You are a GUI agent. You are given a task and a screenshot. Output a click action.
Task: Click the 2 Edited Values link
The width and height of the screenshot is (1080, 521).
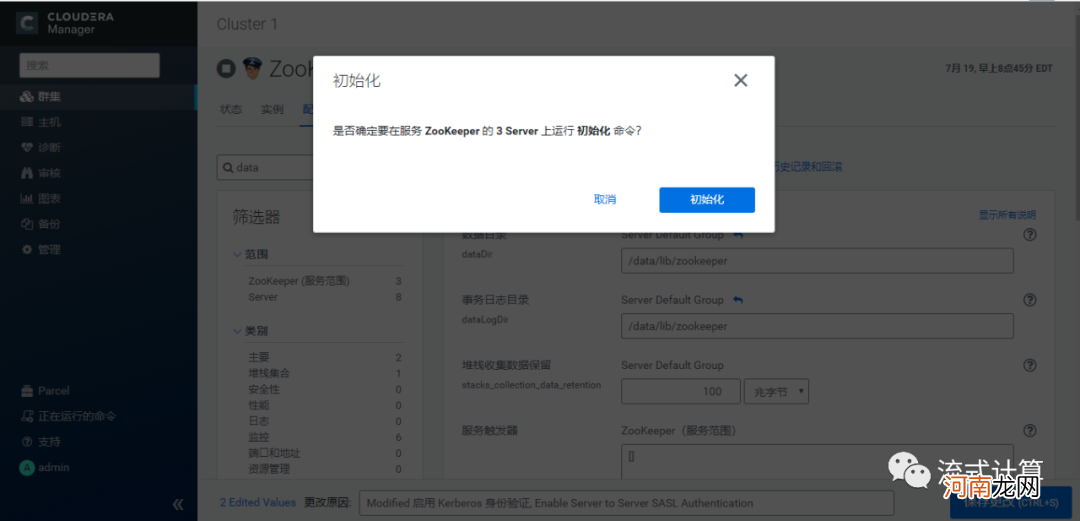(258, 502)
